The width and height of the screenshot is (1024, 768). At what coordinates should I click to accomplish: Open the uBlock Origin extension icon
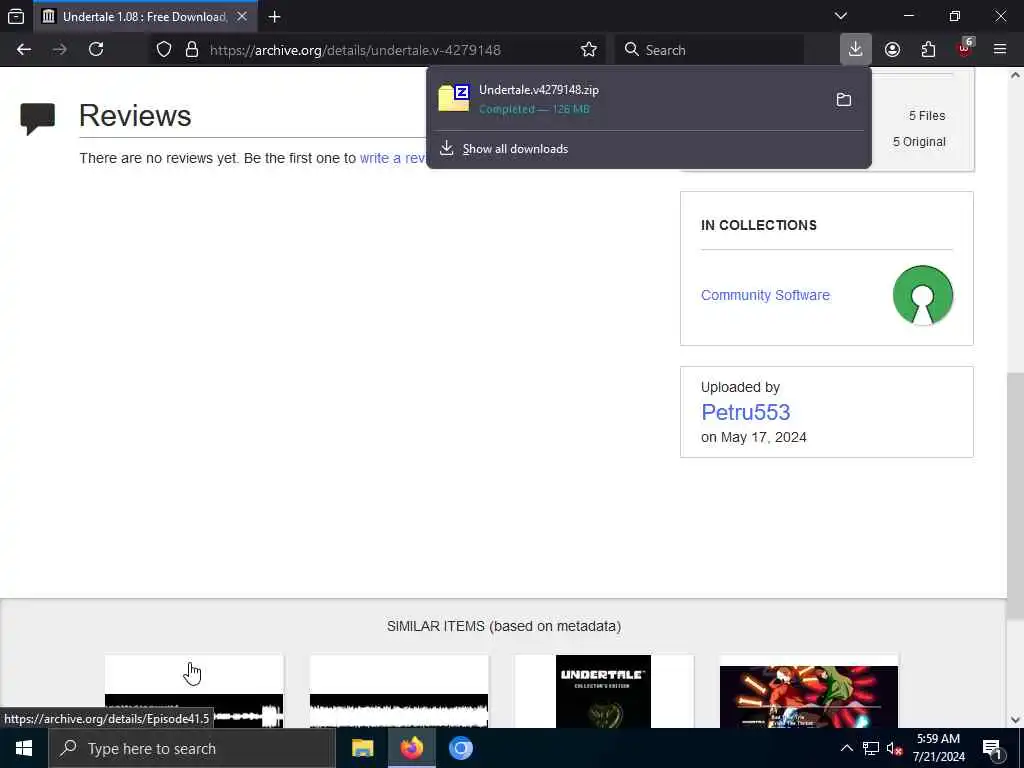[965, 48]
